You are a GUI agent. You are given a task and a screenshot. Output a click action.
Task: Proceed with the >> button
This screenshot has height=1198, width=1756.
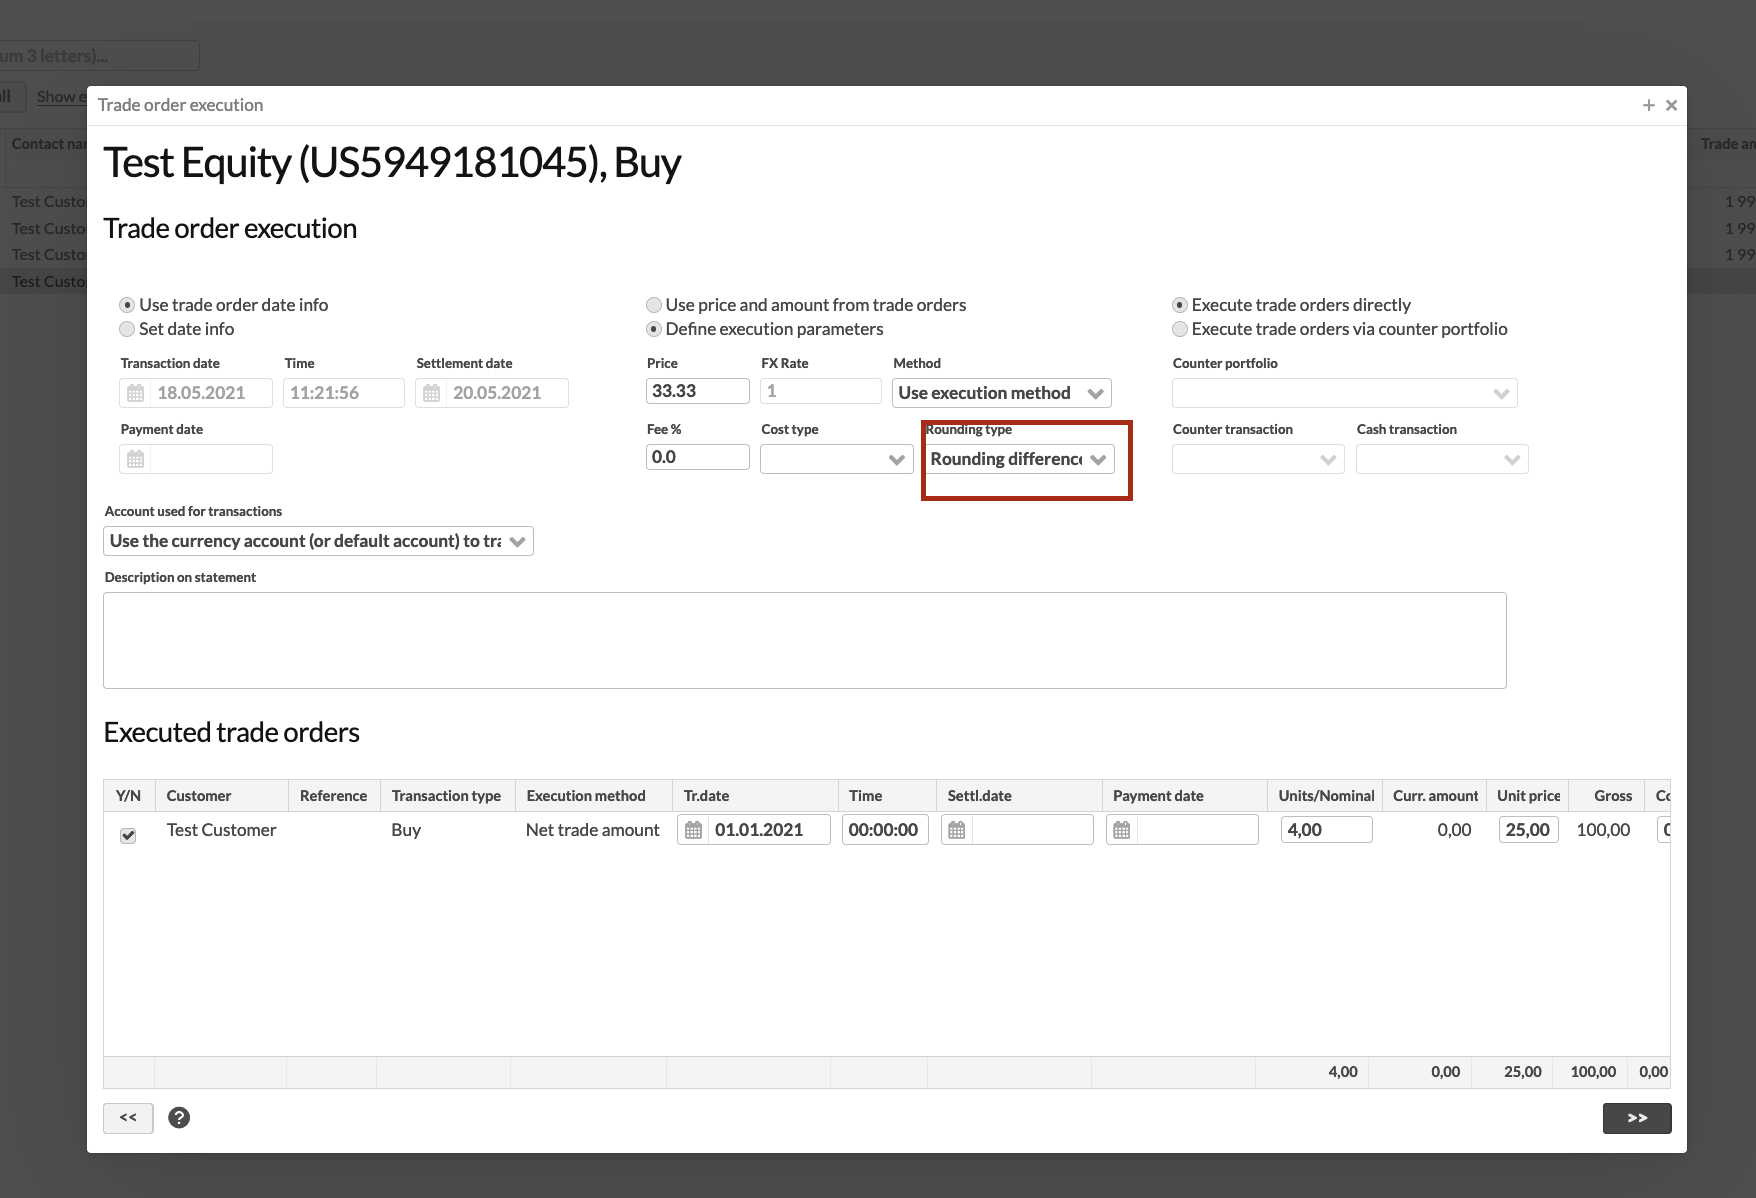pos(1637,1118)
